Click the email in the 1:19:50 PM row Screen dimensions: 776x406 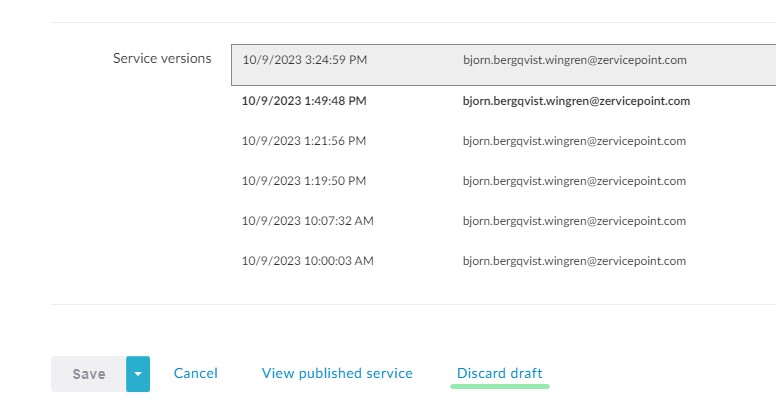[x=574, y=181]
